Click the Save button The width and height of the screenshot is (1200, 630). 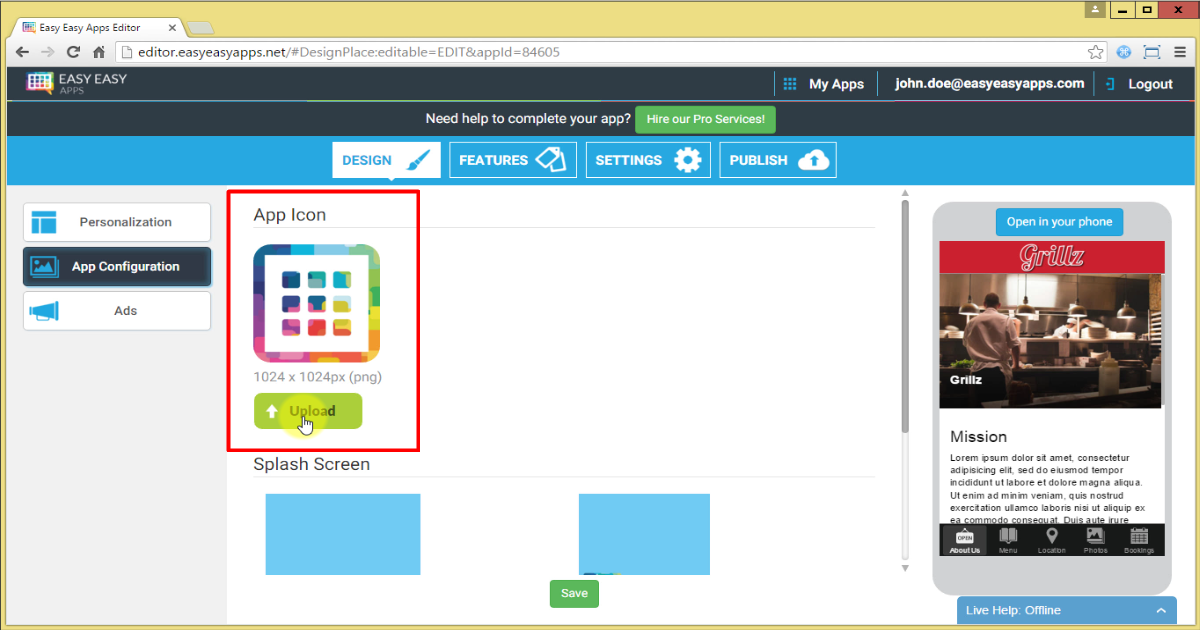pyautogui.click(x=574, y=593)
